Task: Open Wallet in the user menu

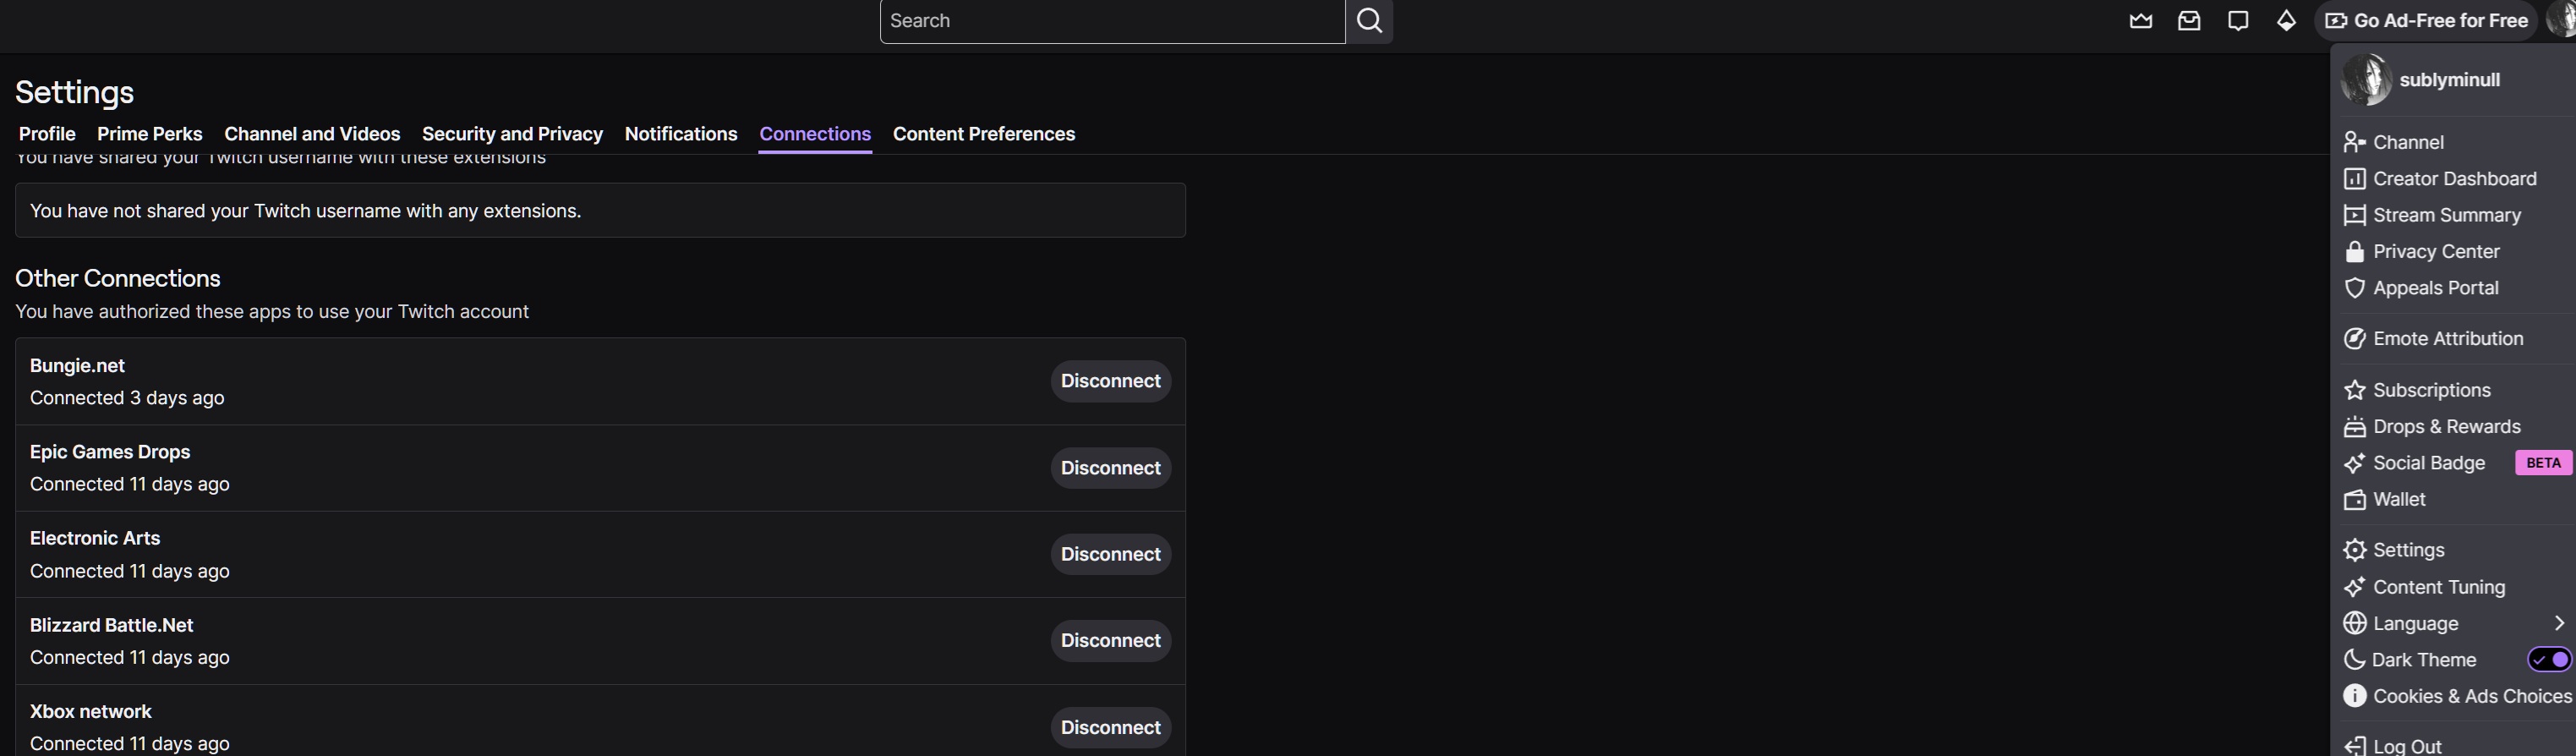Action: (2398, 499)
